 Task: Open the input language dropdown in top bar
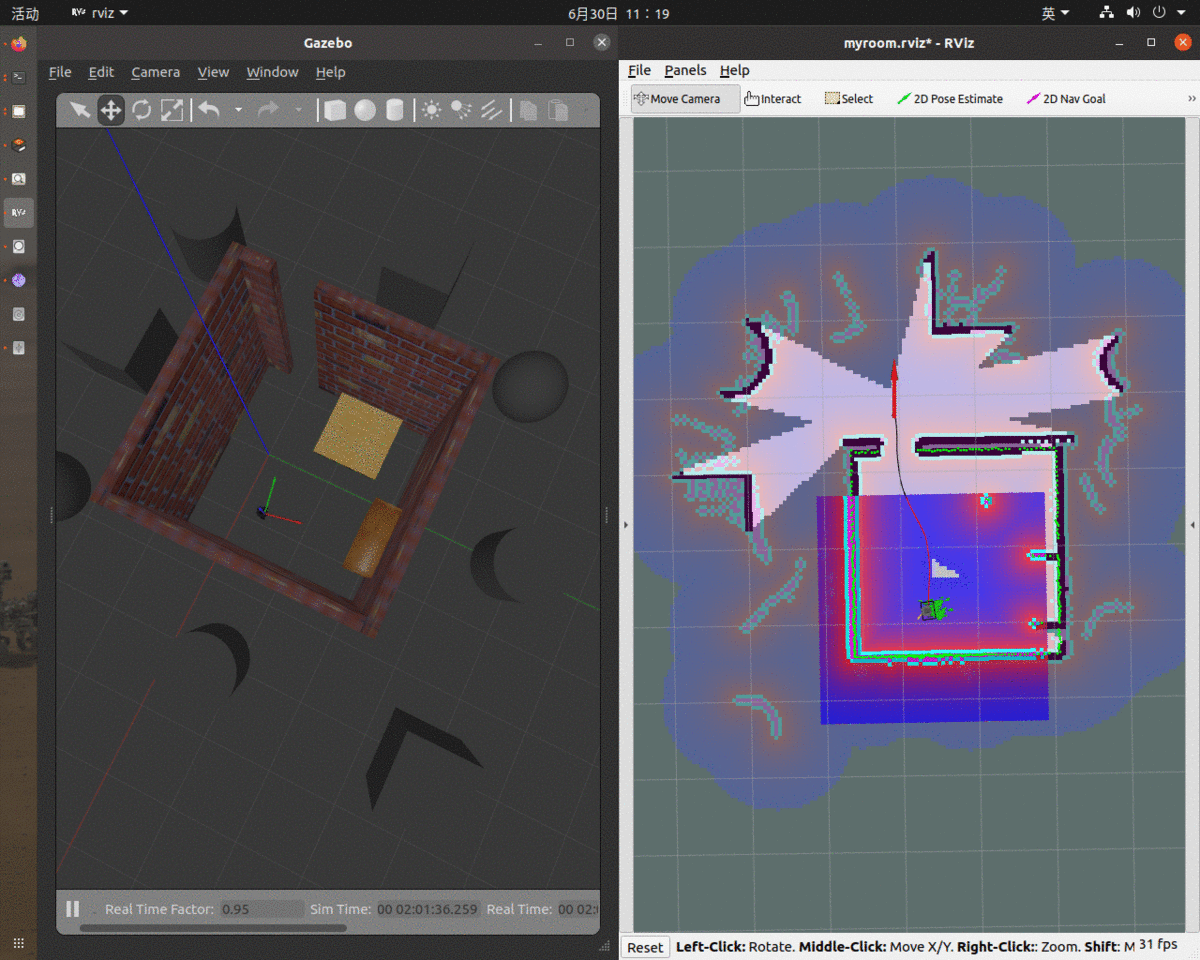1055,13
